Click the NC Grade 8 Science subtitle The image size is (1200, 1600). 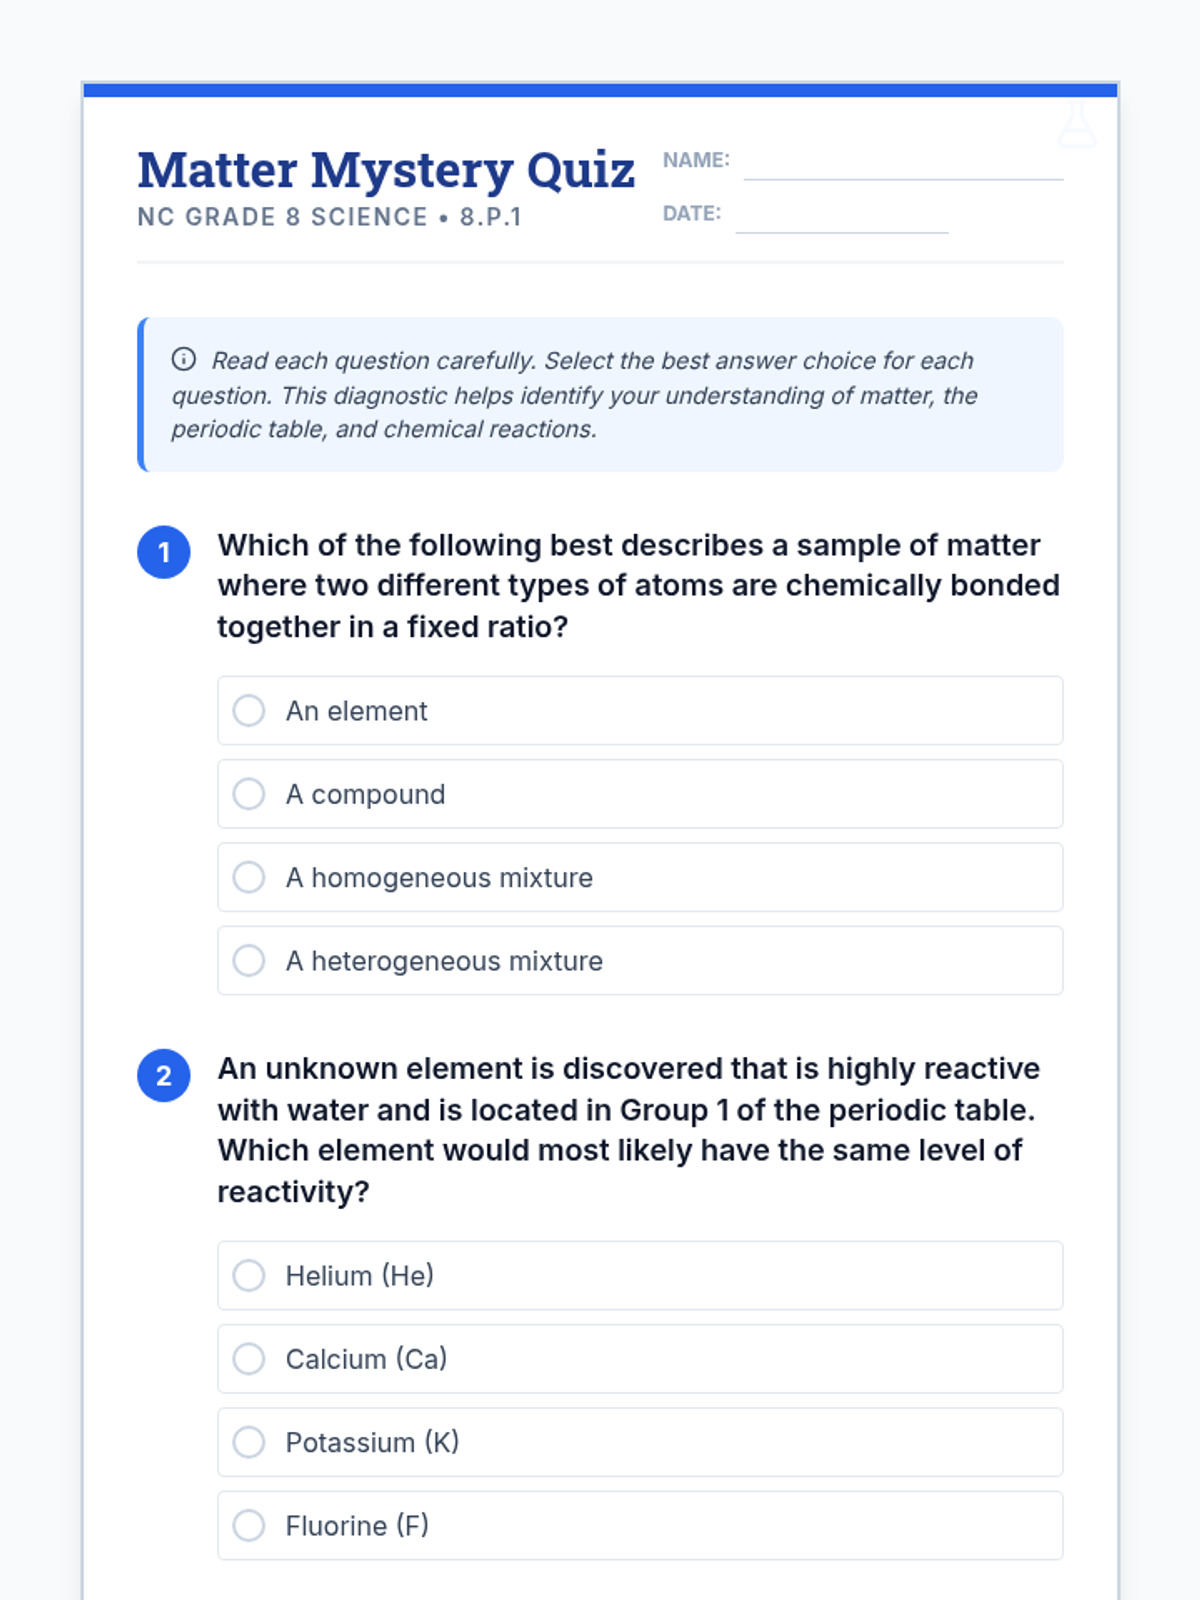[330, 217]
